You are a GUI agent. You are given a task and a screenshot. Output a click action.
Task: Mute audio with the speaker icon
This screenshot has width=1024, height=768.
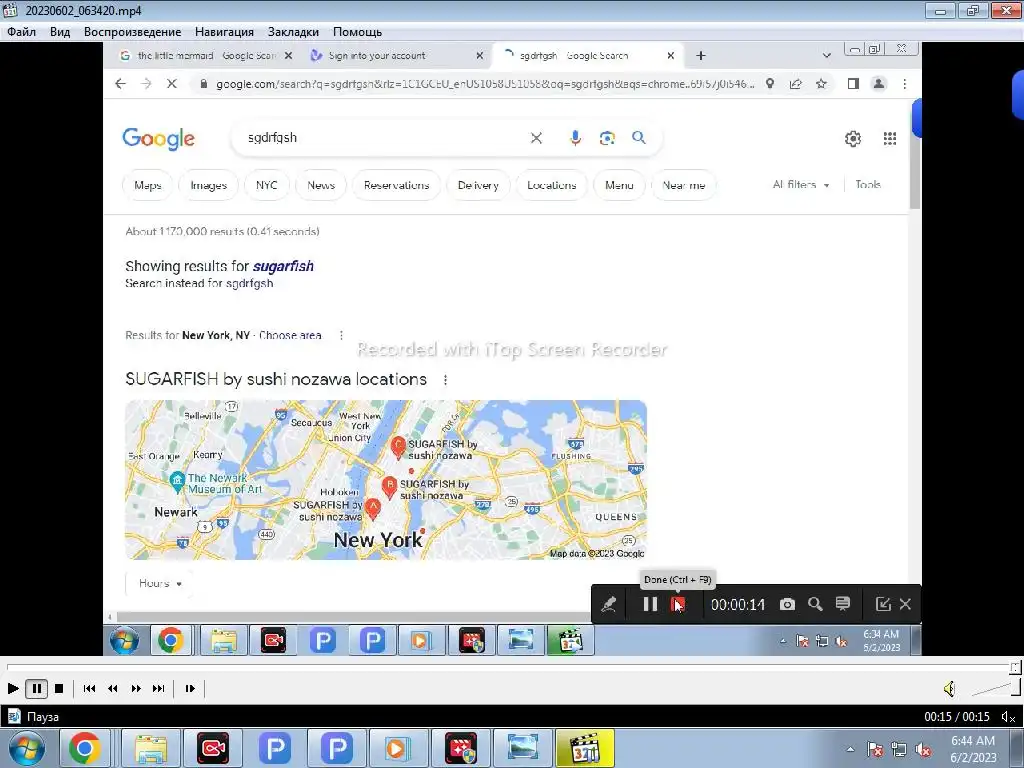950,688
